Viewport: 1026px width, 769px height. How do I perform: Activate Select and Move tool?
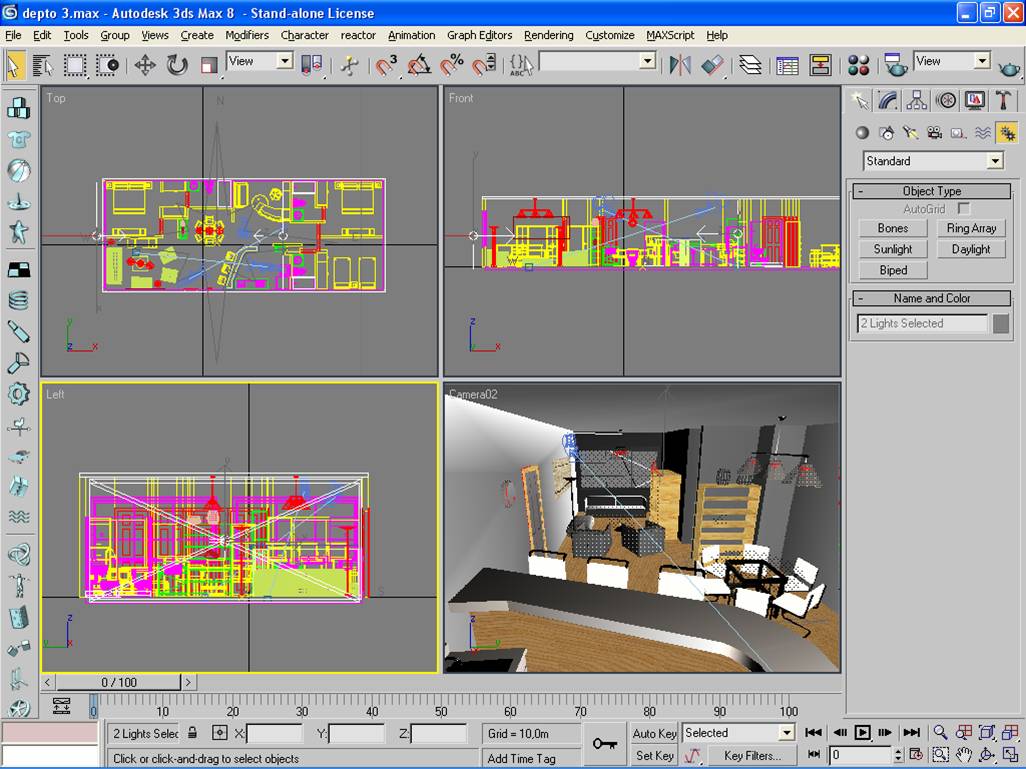pyautogui.click(x=145, y=65)
